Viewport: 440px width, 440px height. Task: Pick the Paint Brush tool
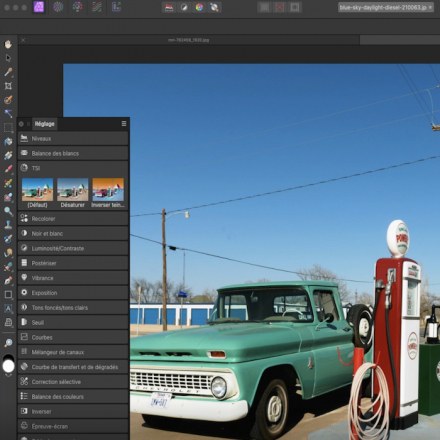click(x=8, y=169)
